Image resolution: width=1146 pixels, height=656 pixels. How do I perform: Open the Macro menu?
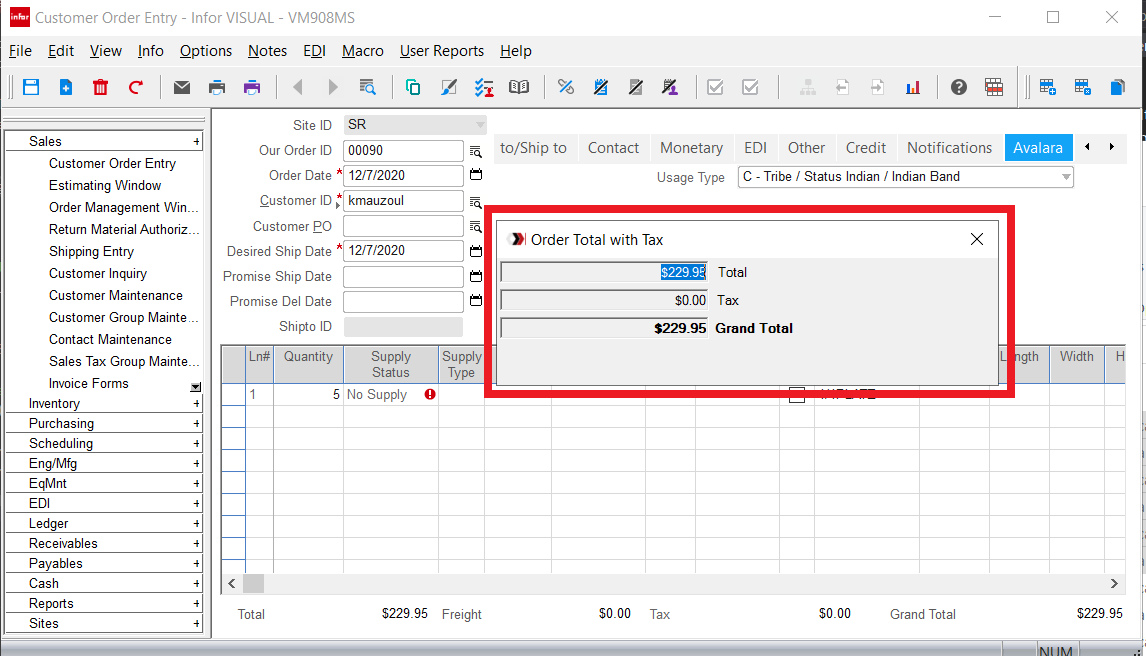coord(363,51)
